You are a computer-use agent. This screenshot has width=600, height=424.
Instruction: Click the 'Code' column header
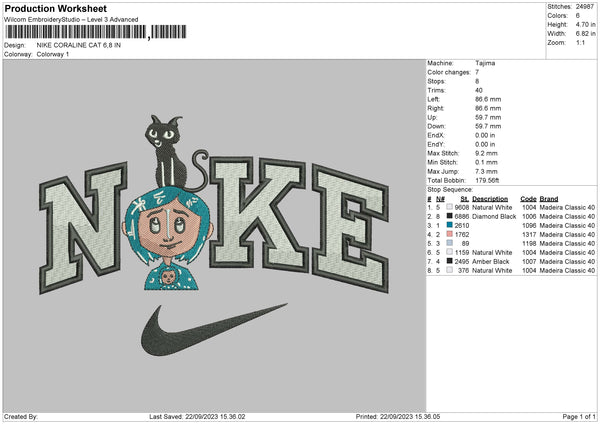click(x=528, y=199)
